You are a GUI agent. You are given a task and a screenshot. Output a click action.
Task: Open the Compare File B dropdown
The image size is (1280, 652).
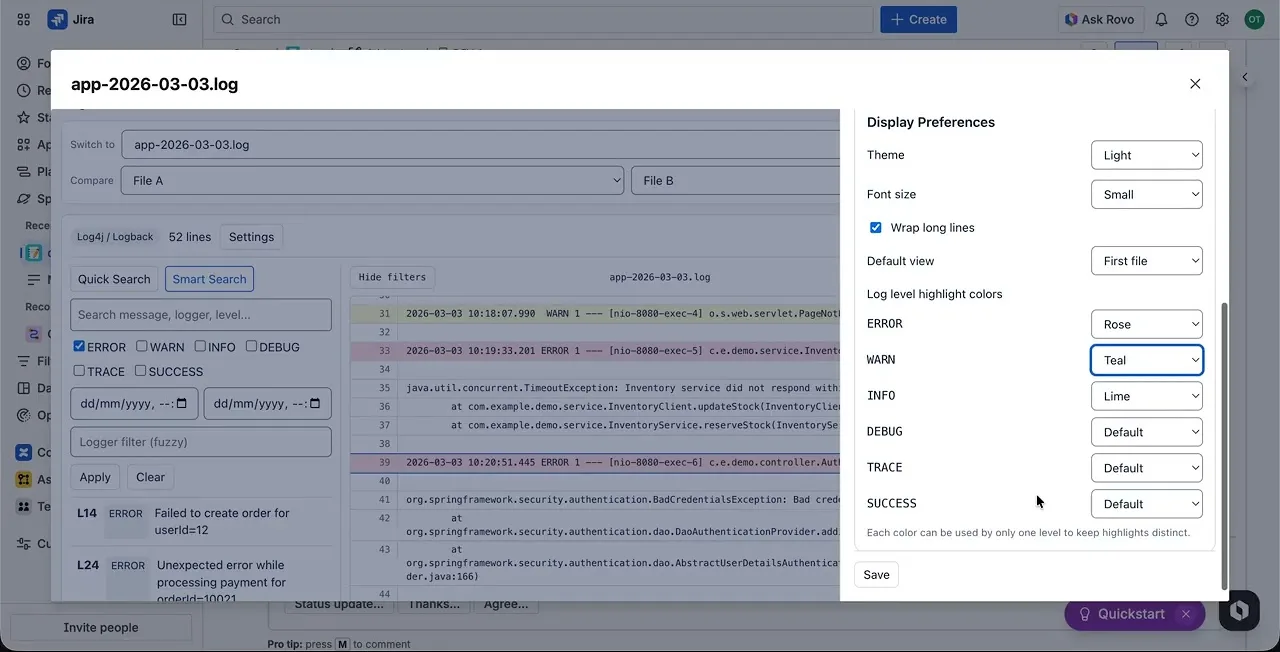coord(735,181)
